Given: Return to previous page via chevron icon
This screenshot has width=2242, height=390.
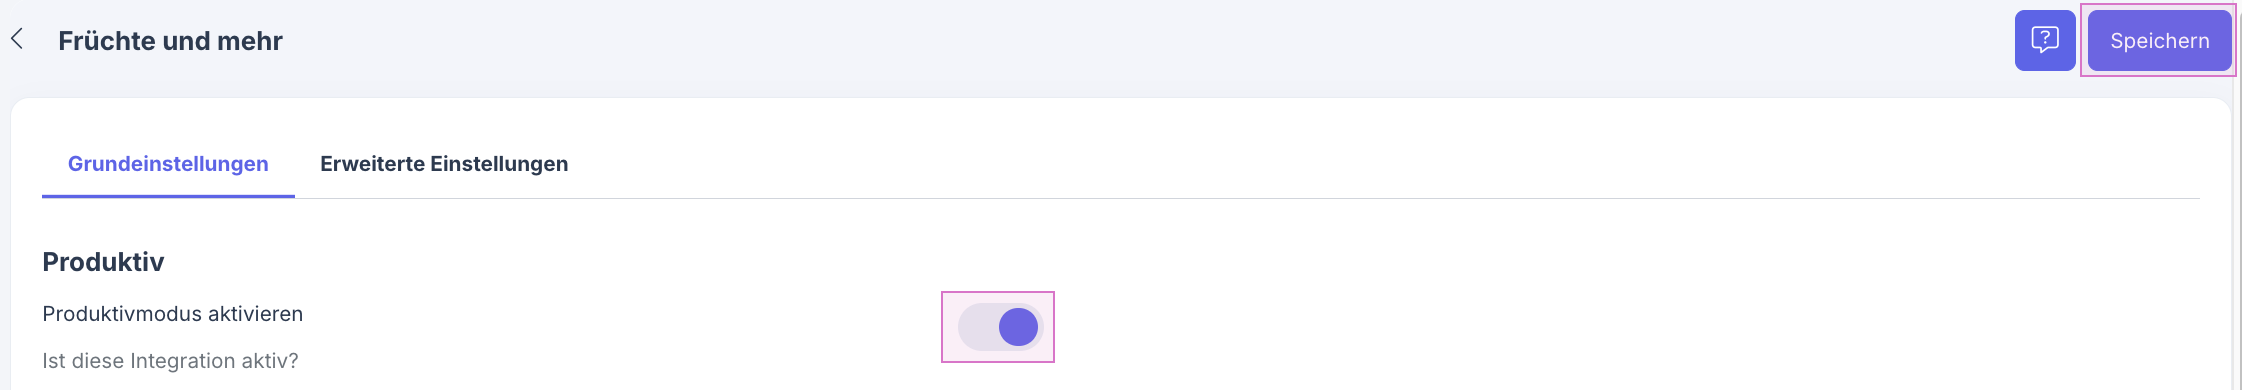Looking at the screenshot, I should coord(17,39).
